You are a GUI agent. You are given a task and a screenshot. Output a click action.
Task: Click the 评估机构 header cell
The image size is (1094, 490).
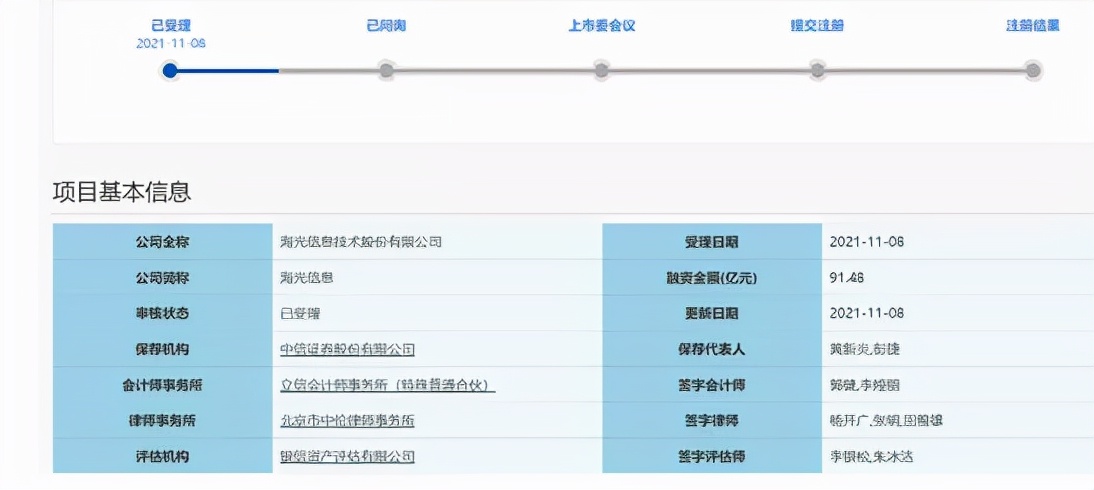click(163, 456)
